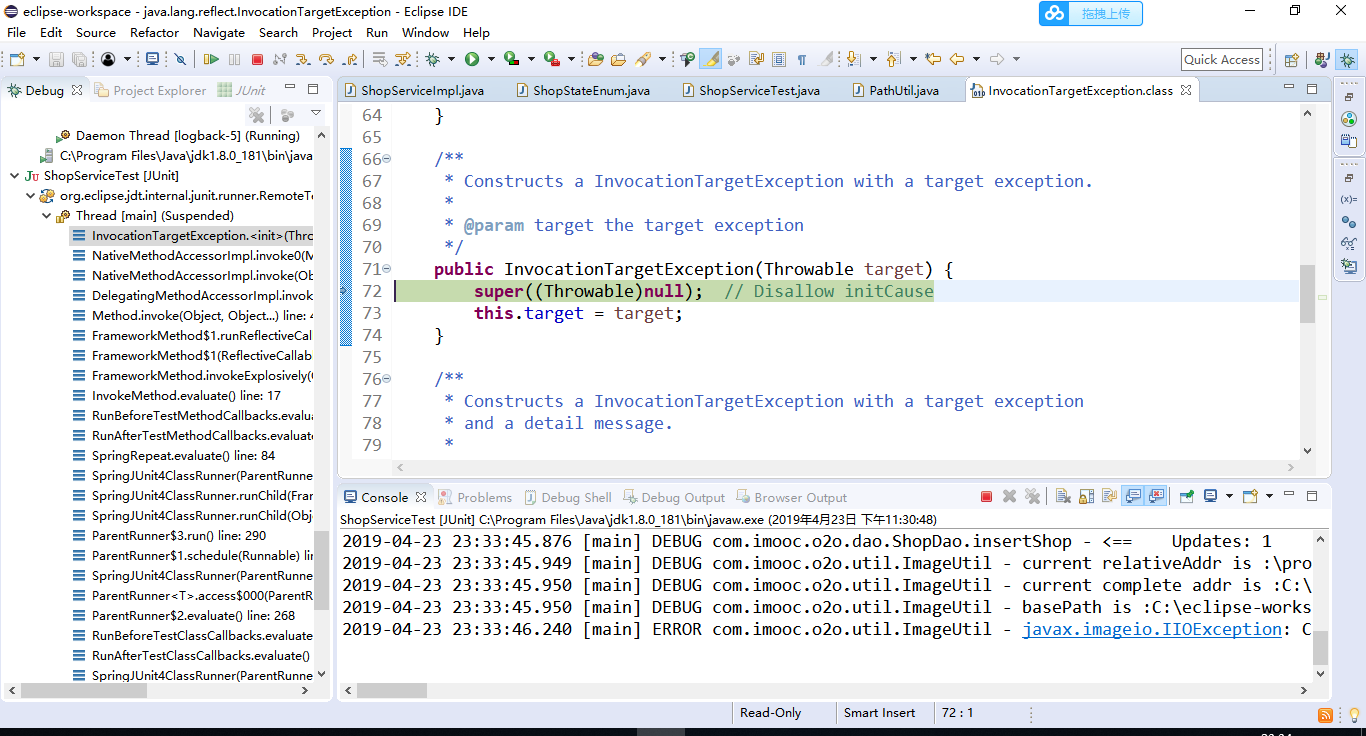The image size is (1366, 736).
Task: Open the New wizard dropdown arrow
Action: 37,59
